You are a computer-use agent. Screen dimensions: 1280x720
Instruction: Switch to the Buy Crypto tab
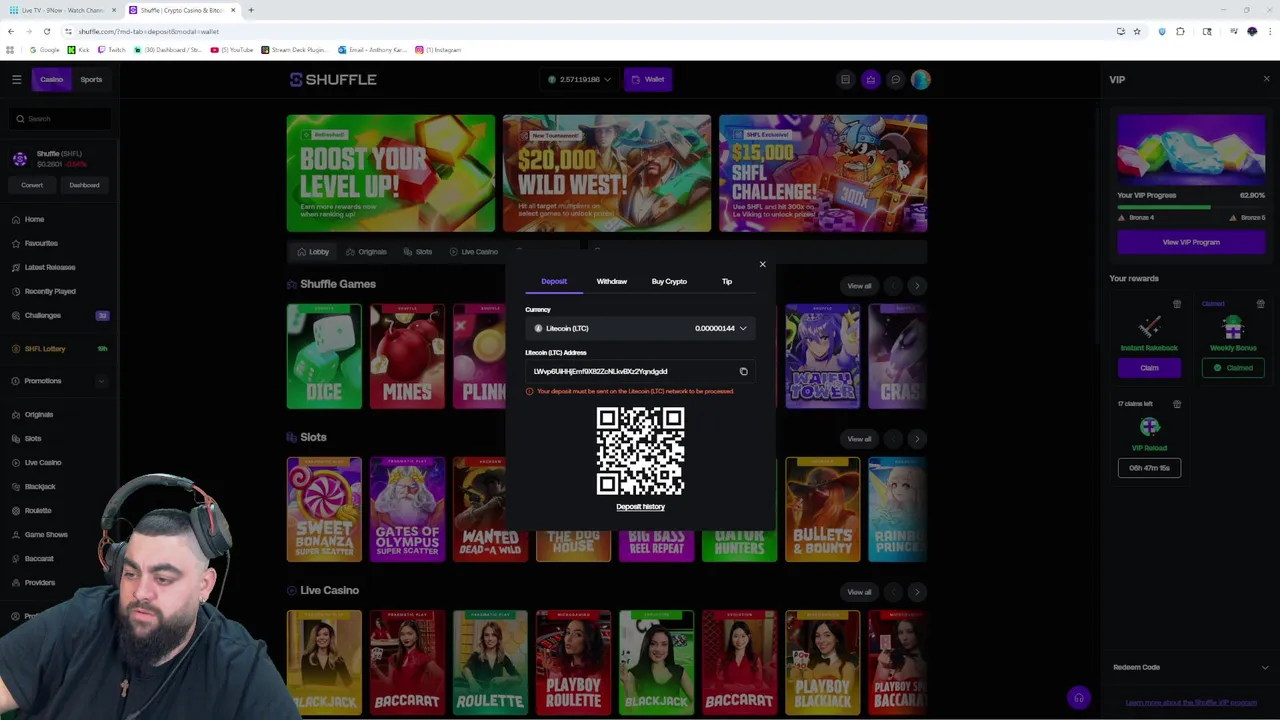[x=669, y=281]
